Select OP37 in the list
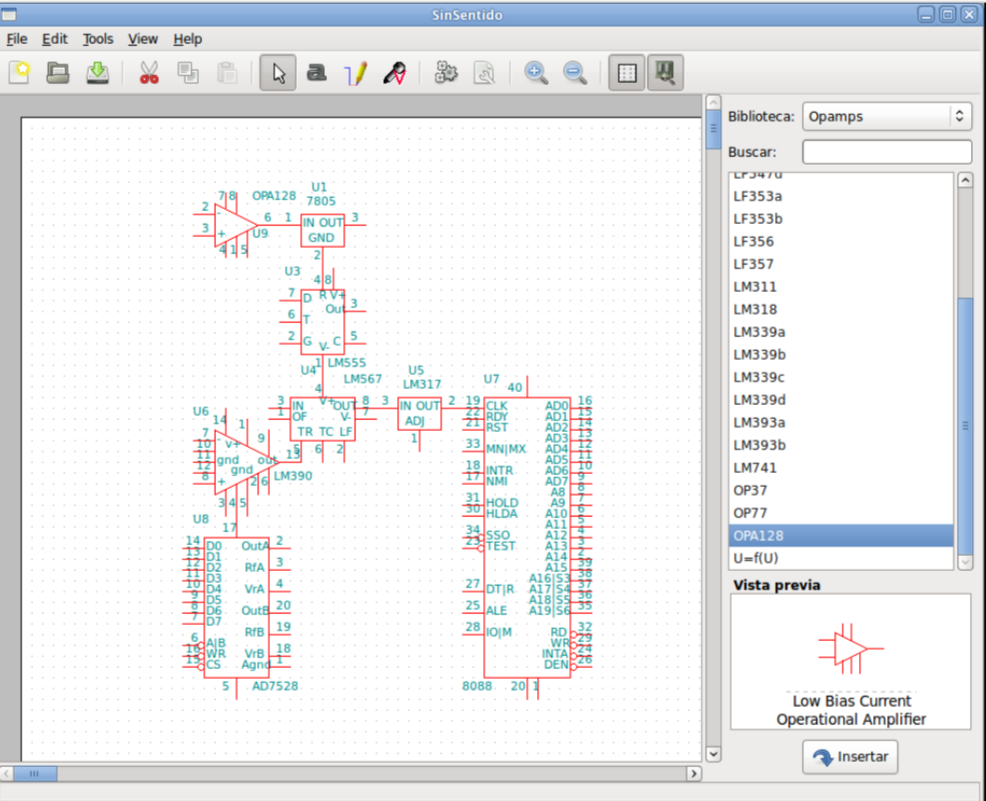Screen dimensions: 986x801 click(841, 490)
